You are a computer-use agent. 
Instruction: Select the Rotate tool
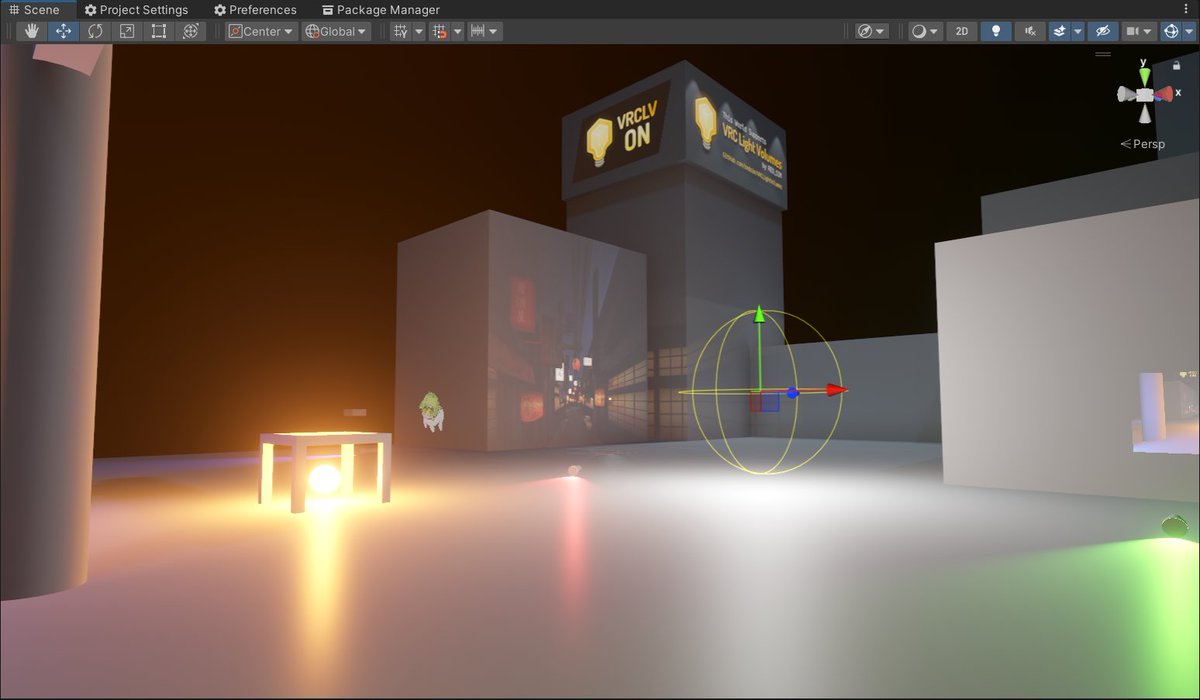(x=96, y=31)
